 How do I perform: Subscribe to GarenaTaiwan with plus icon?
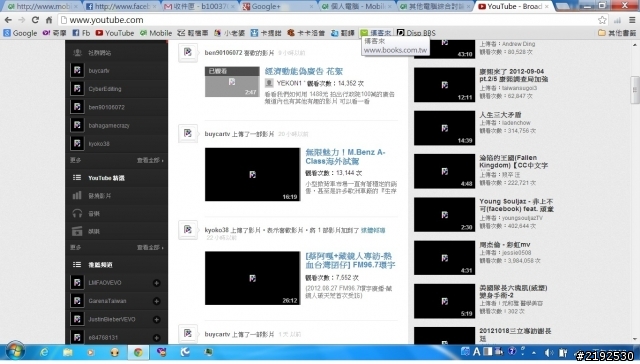point(156,301)
